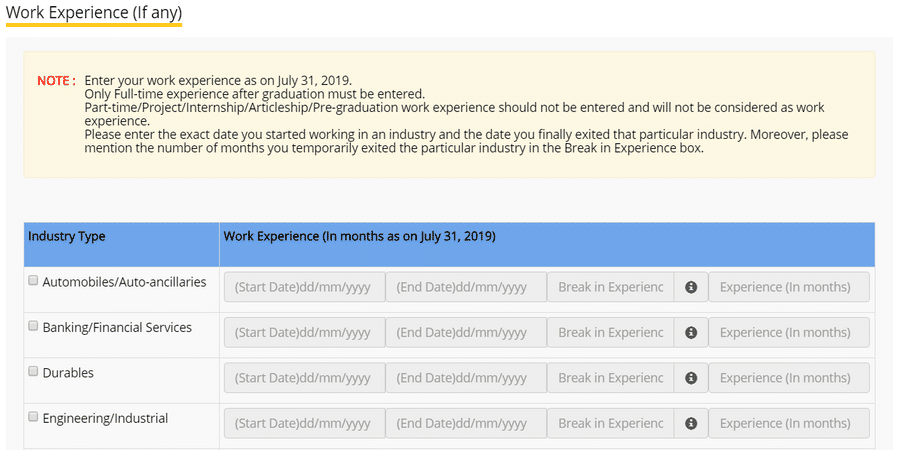Select the Engineering/Industrial checkbox
This screenshot has width=900, height=450.
pyautogui.click(x=33, y=417)
